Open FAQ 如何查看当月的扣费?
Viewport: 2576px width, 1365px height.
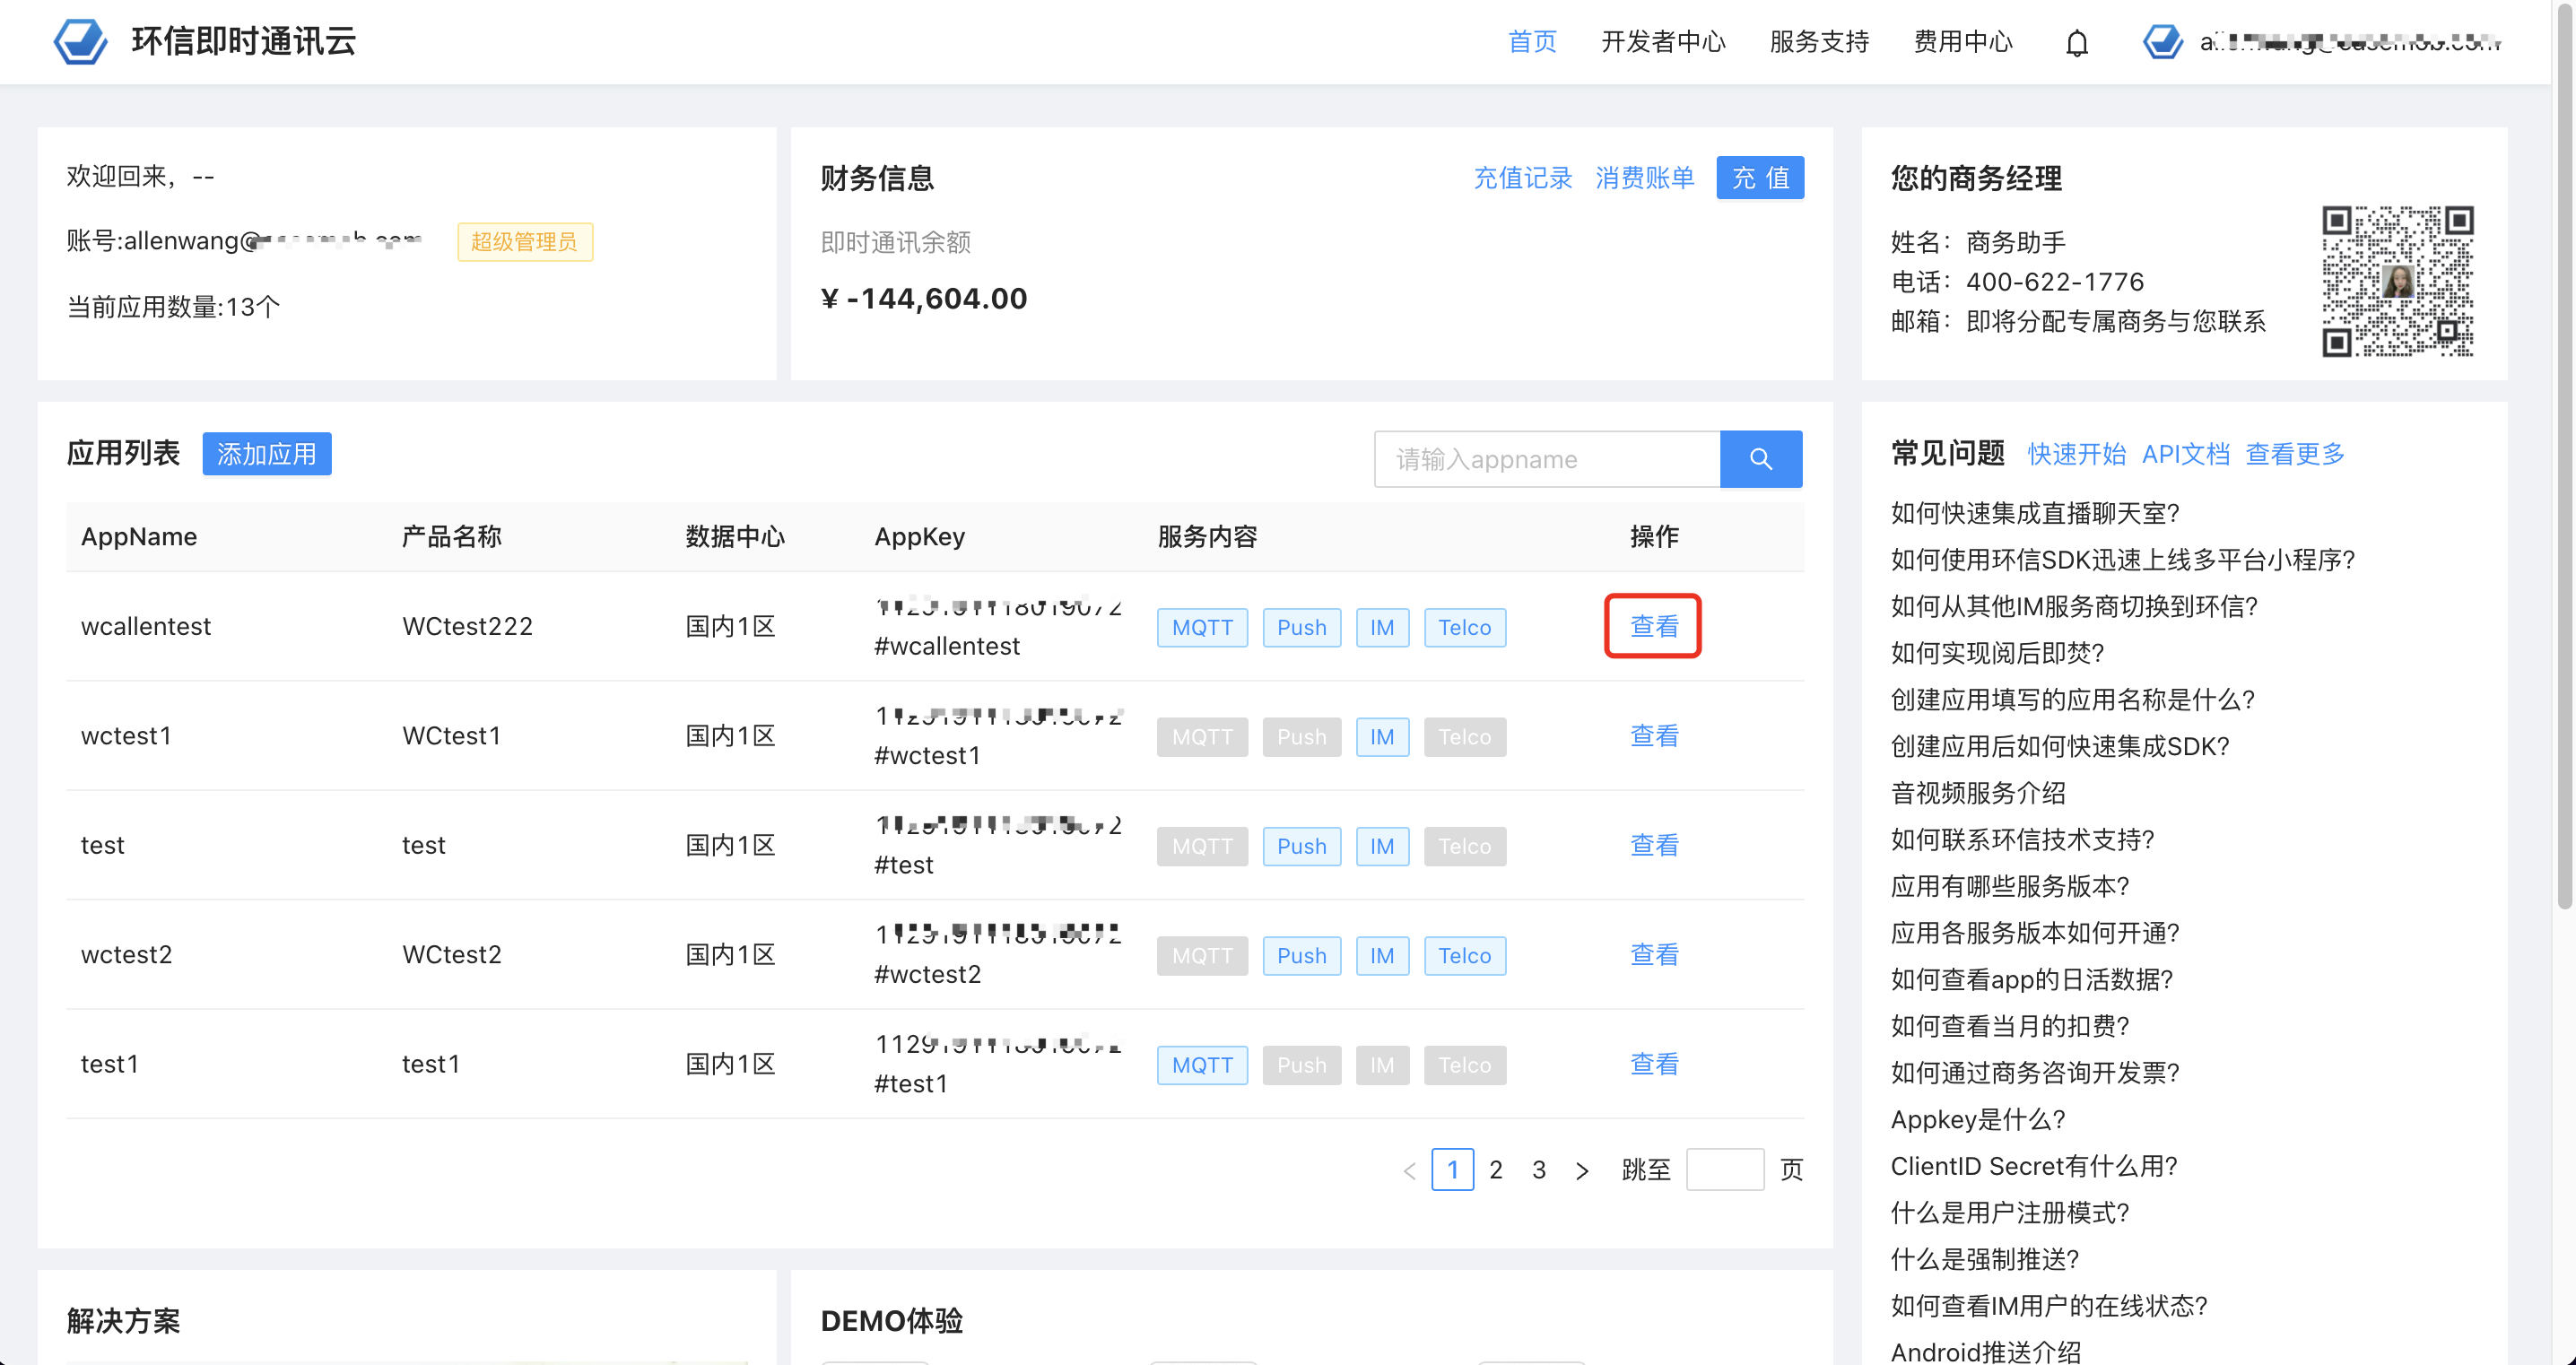pos(2010,1027)
